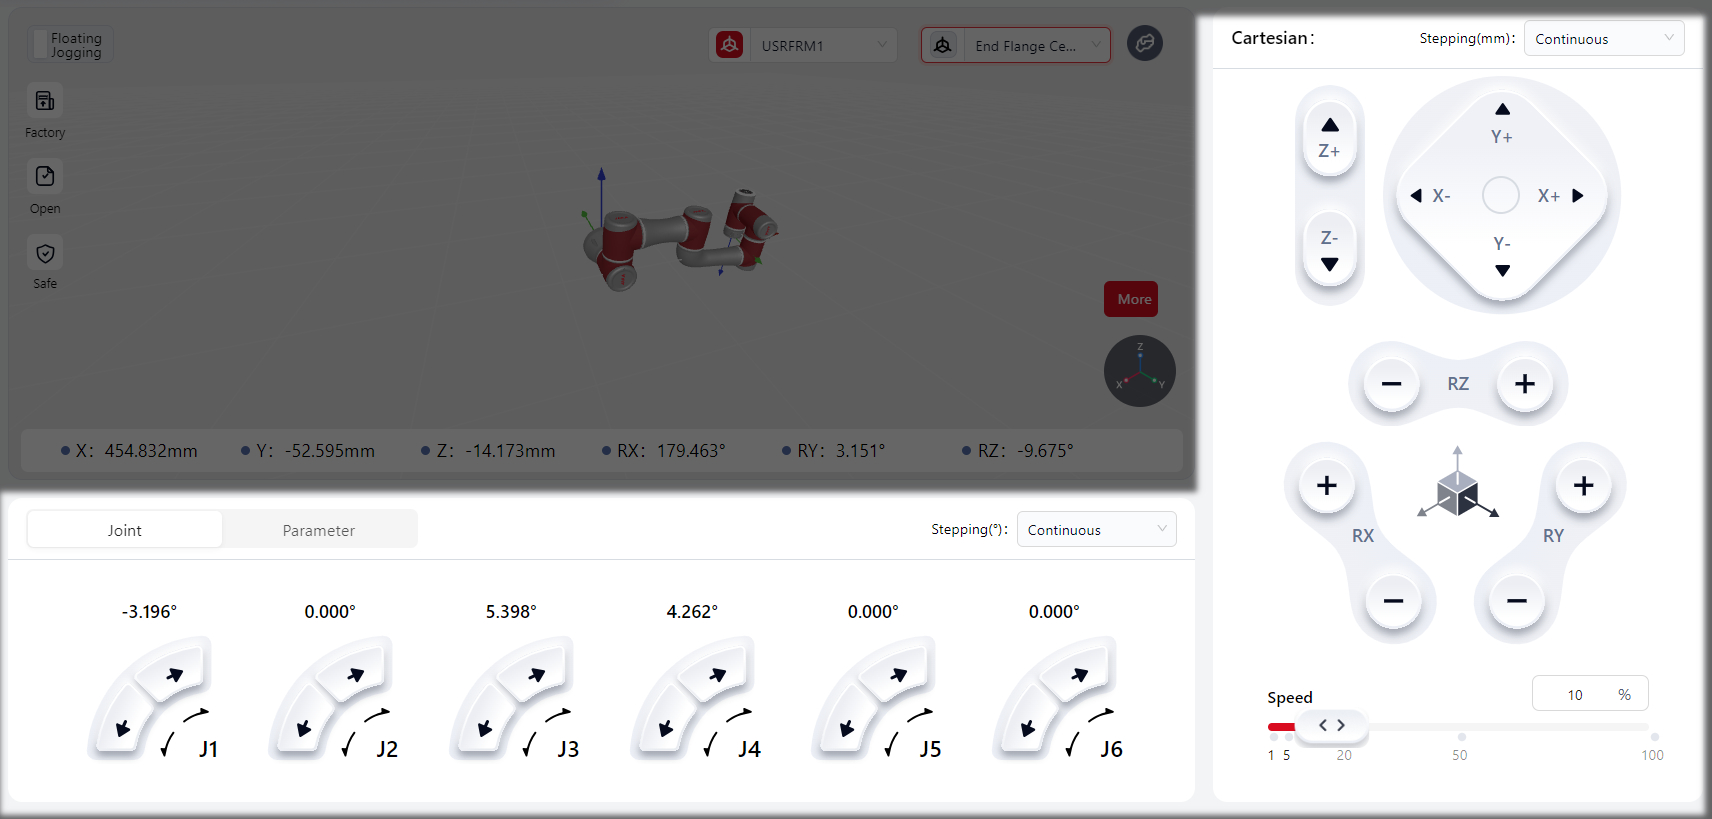Open the Safe shield icon
Image resolution: width=1712 pixels, height=819 pixels.
coord(45,253)
